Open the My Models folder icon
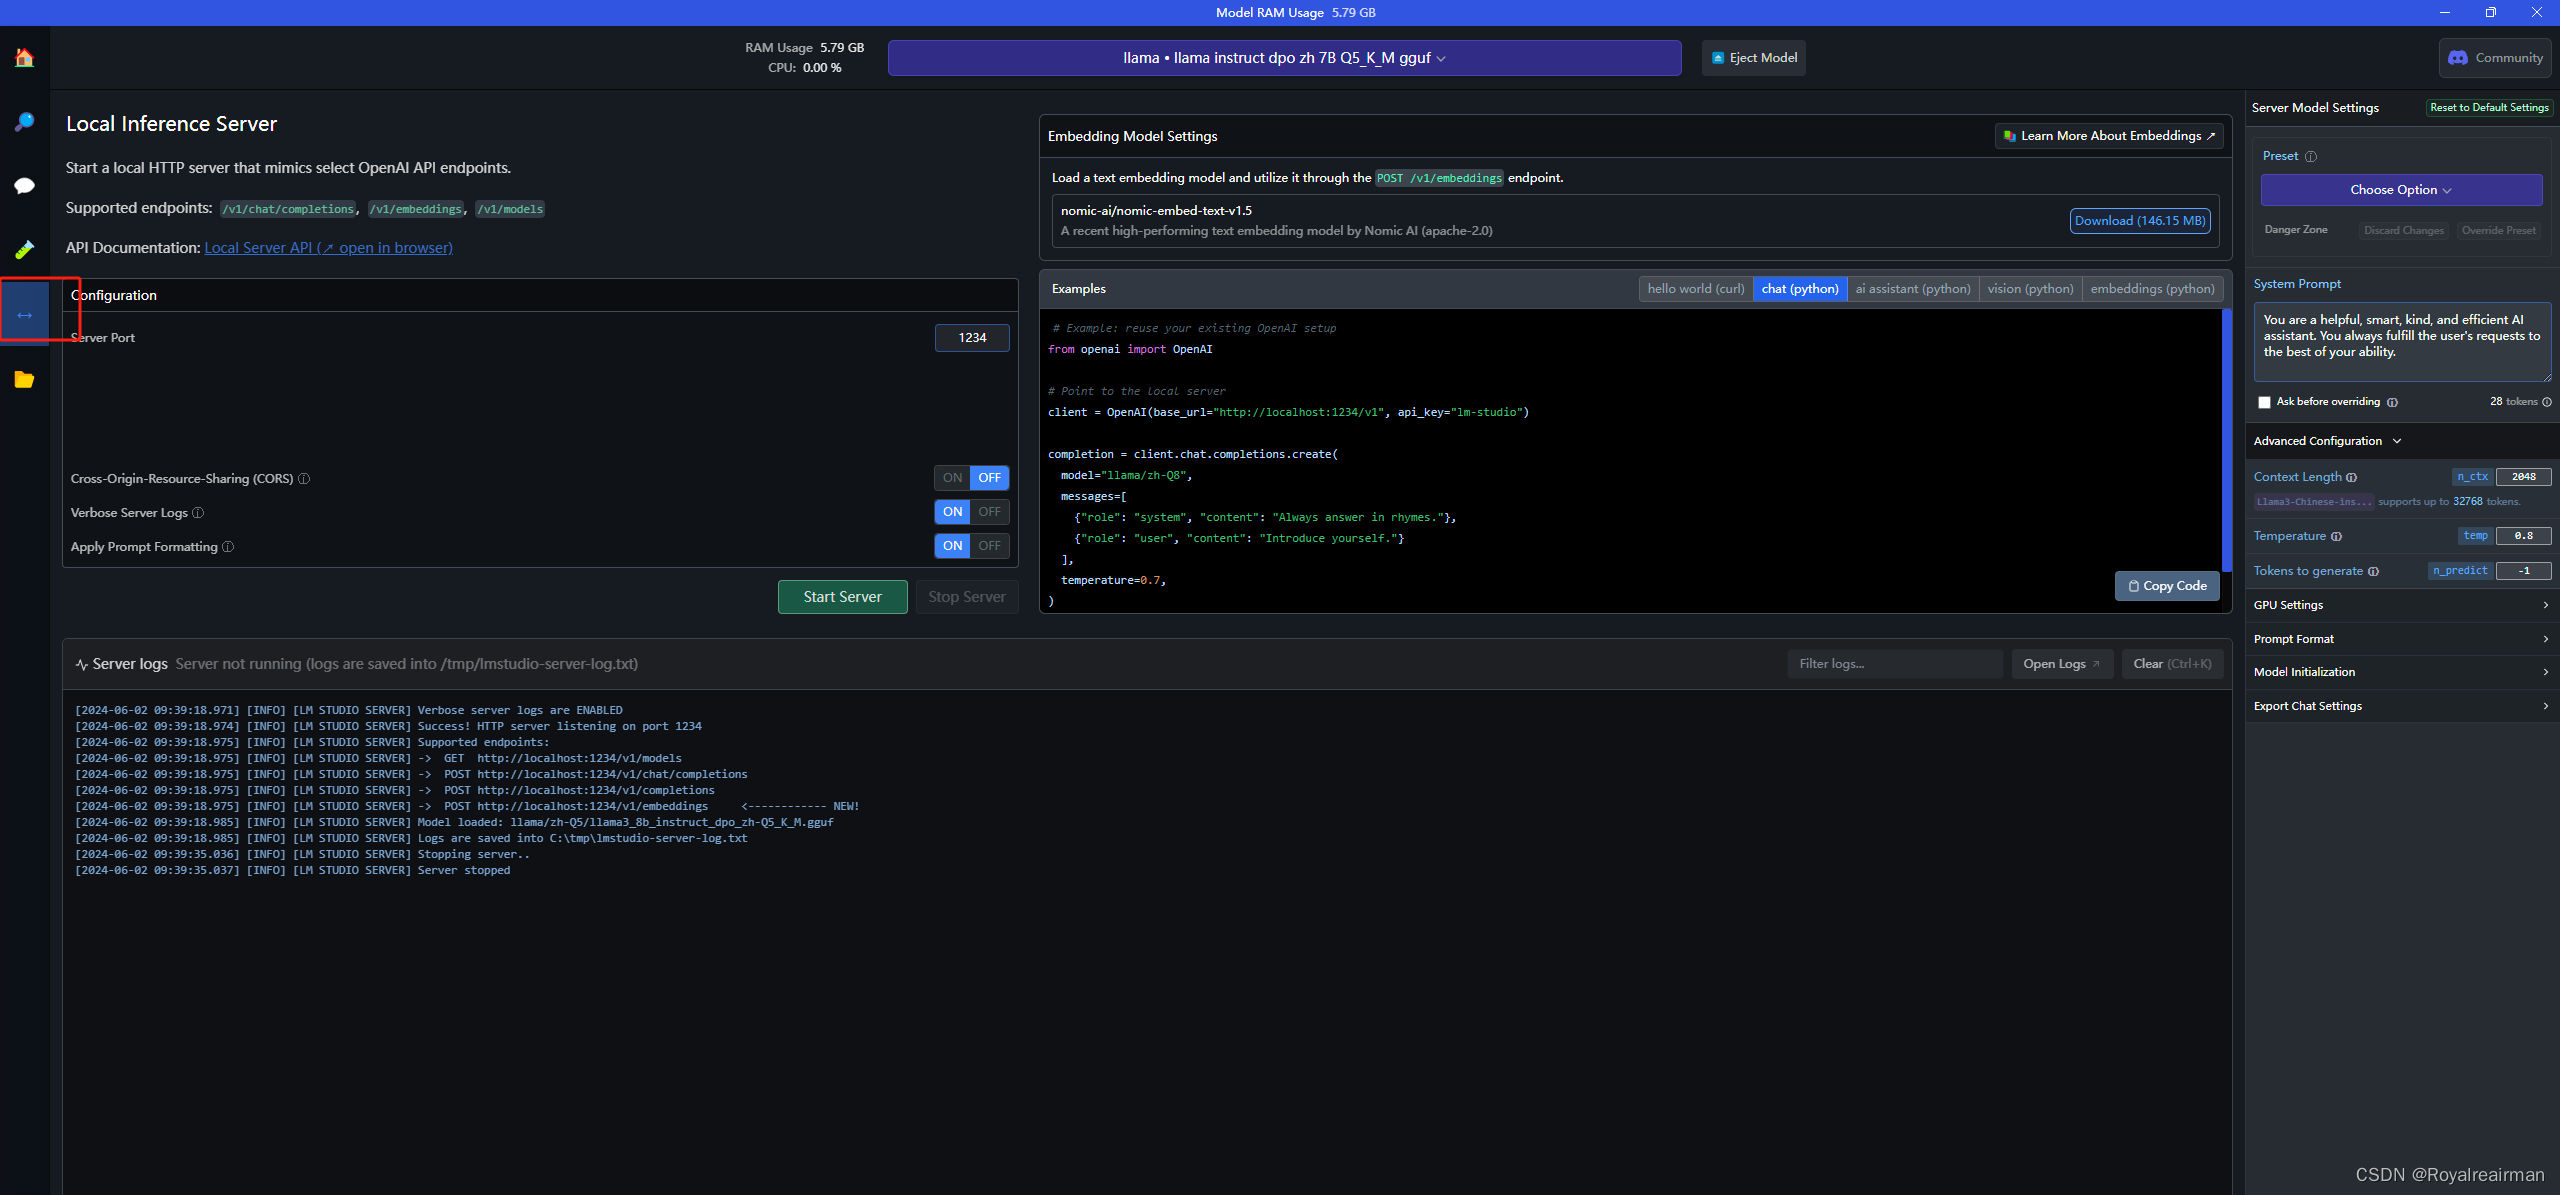 click(x=24, y=380)
